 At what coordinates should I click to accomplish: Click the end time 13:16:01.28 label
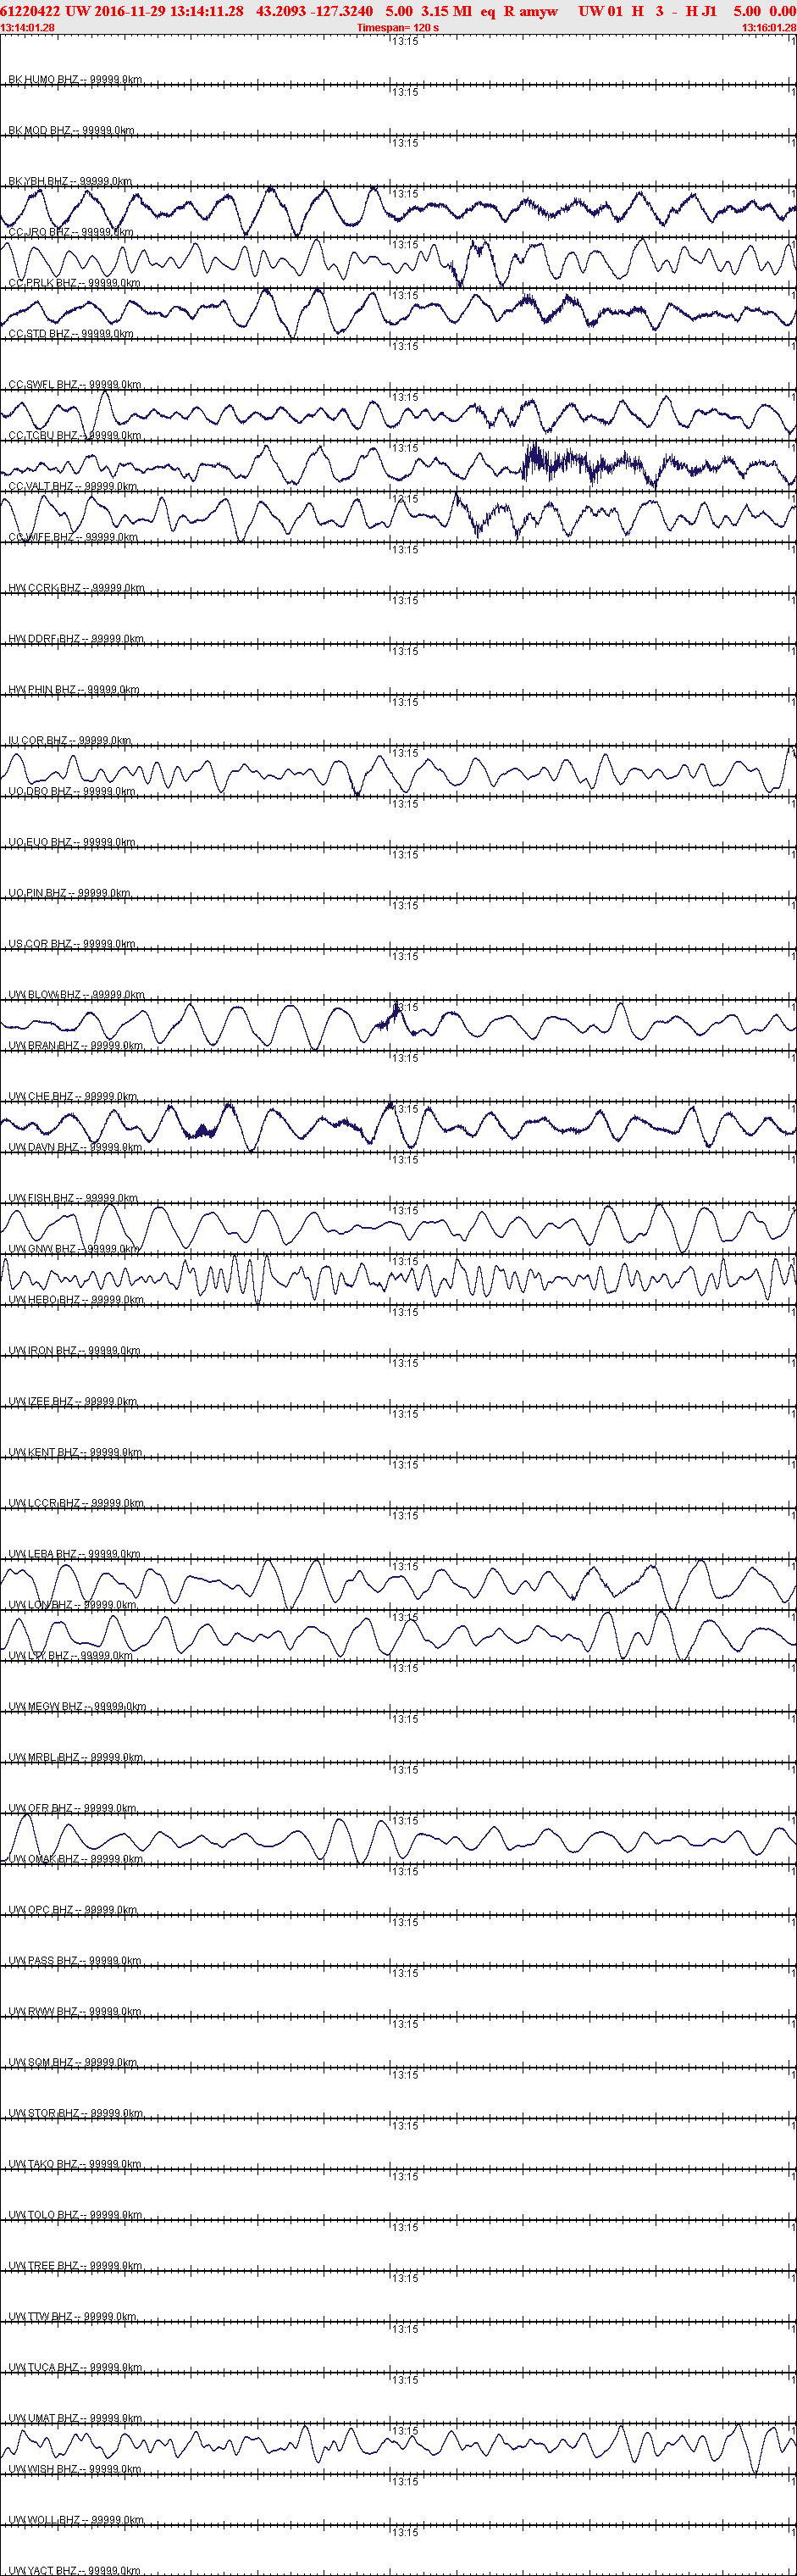click(769, 28)
